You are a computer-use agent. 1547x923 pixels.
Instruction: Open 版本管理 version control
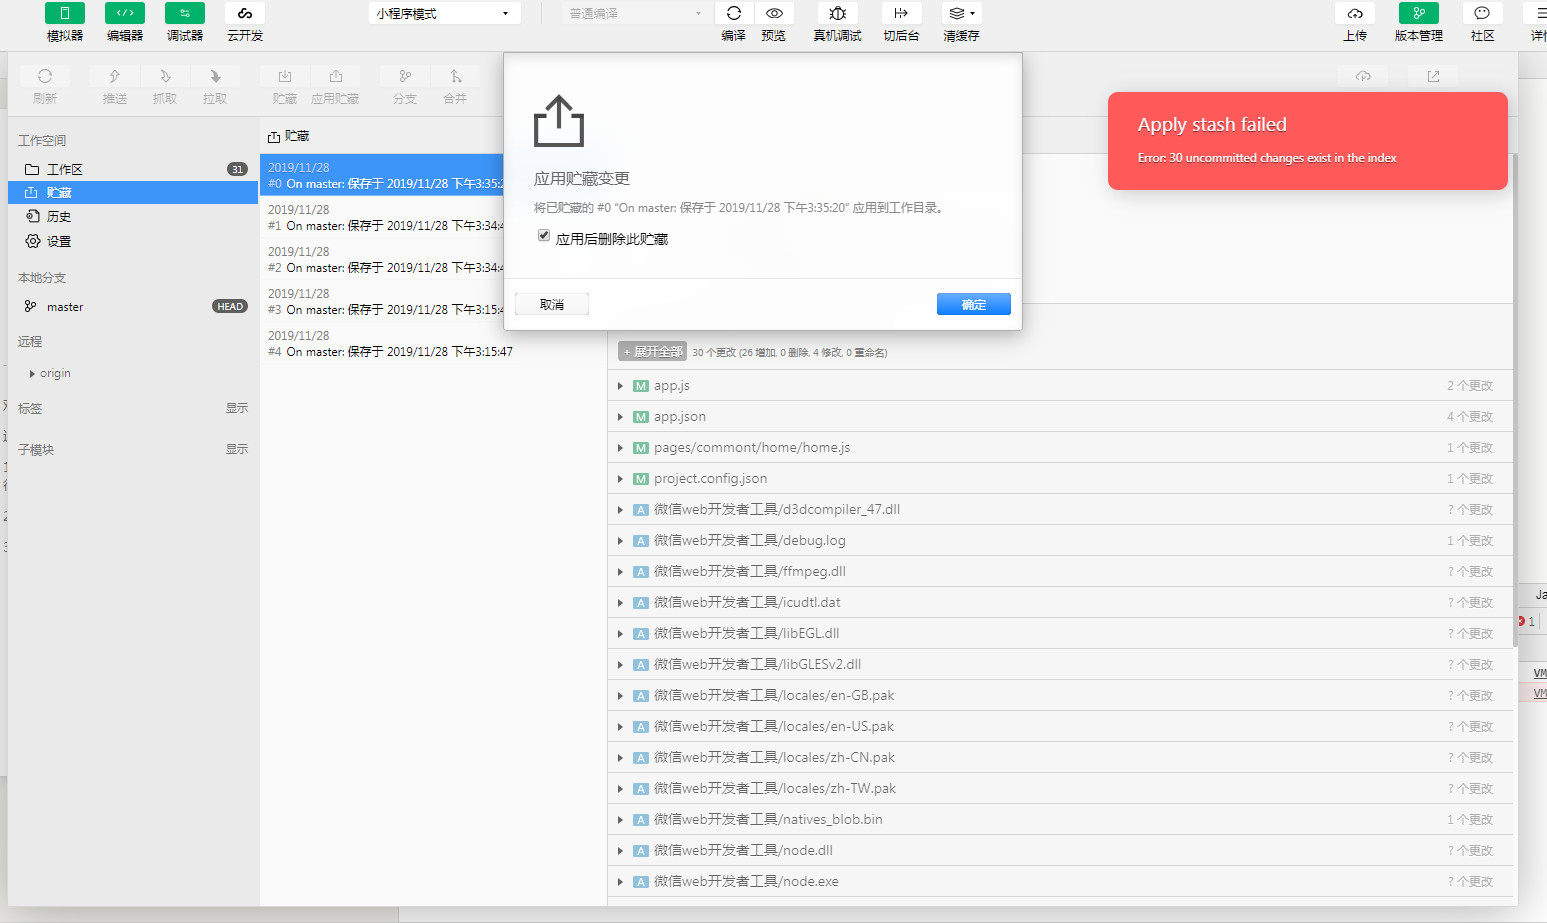click(1419, 13)
